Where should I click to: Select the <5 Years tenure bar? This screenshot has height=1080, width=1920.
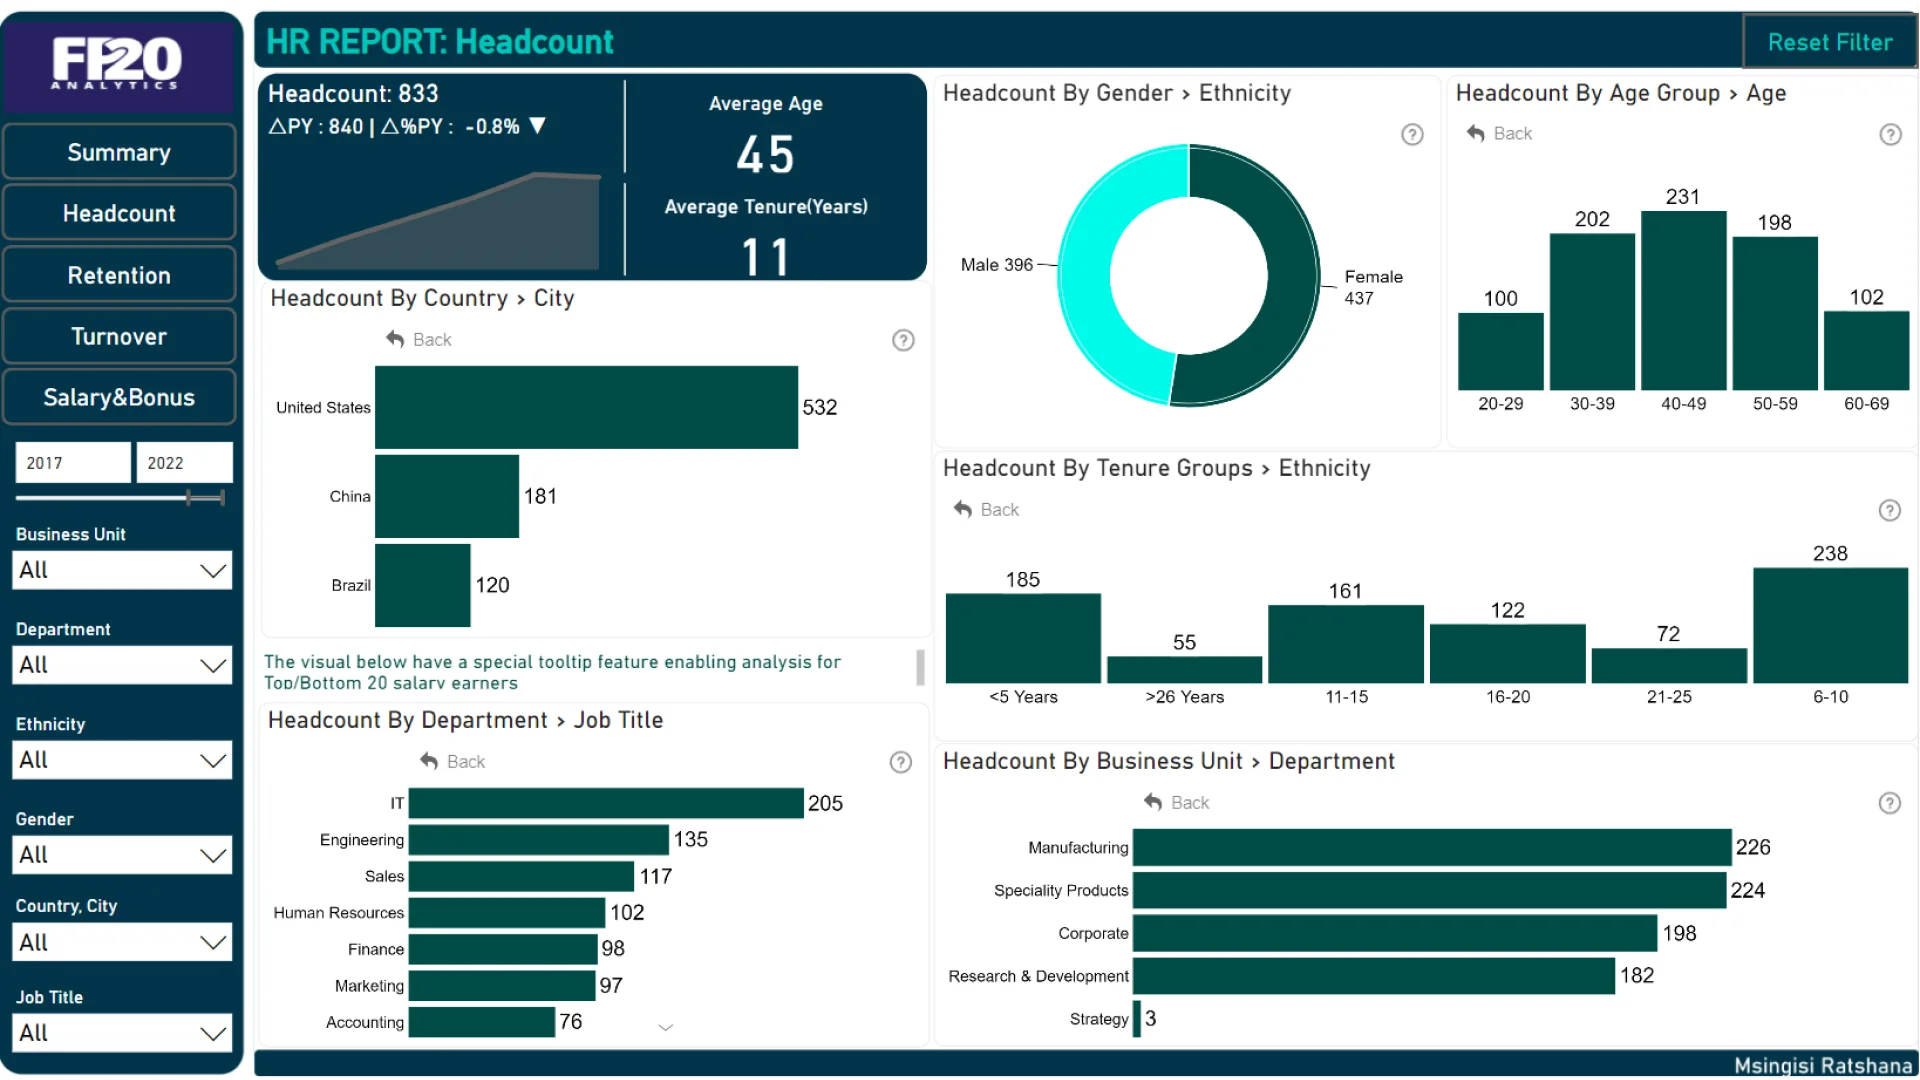[1023, 638]
